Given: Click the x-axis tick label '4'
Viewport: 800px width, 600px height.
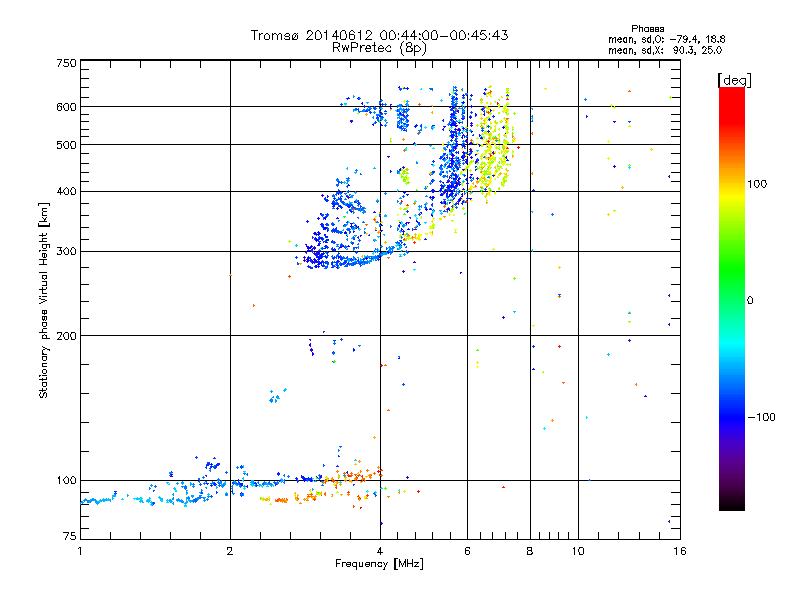Looking at the screenshot, I should point(380,551).
